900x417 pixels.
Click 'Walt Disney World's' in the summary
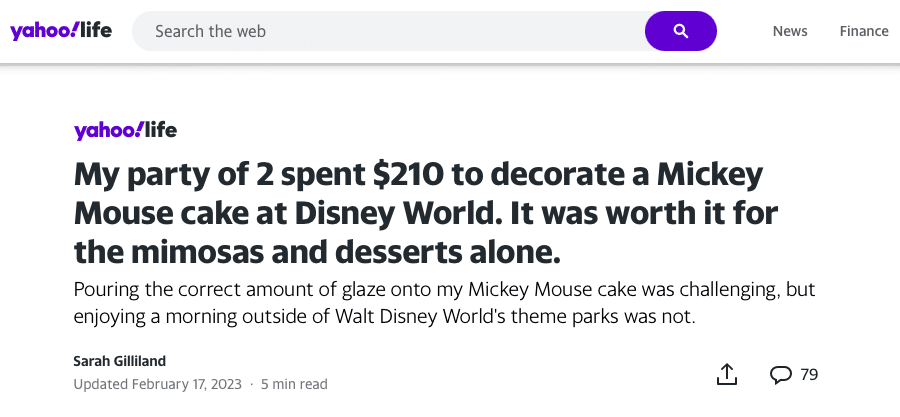(414, 317)
